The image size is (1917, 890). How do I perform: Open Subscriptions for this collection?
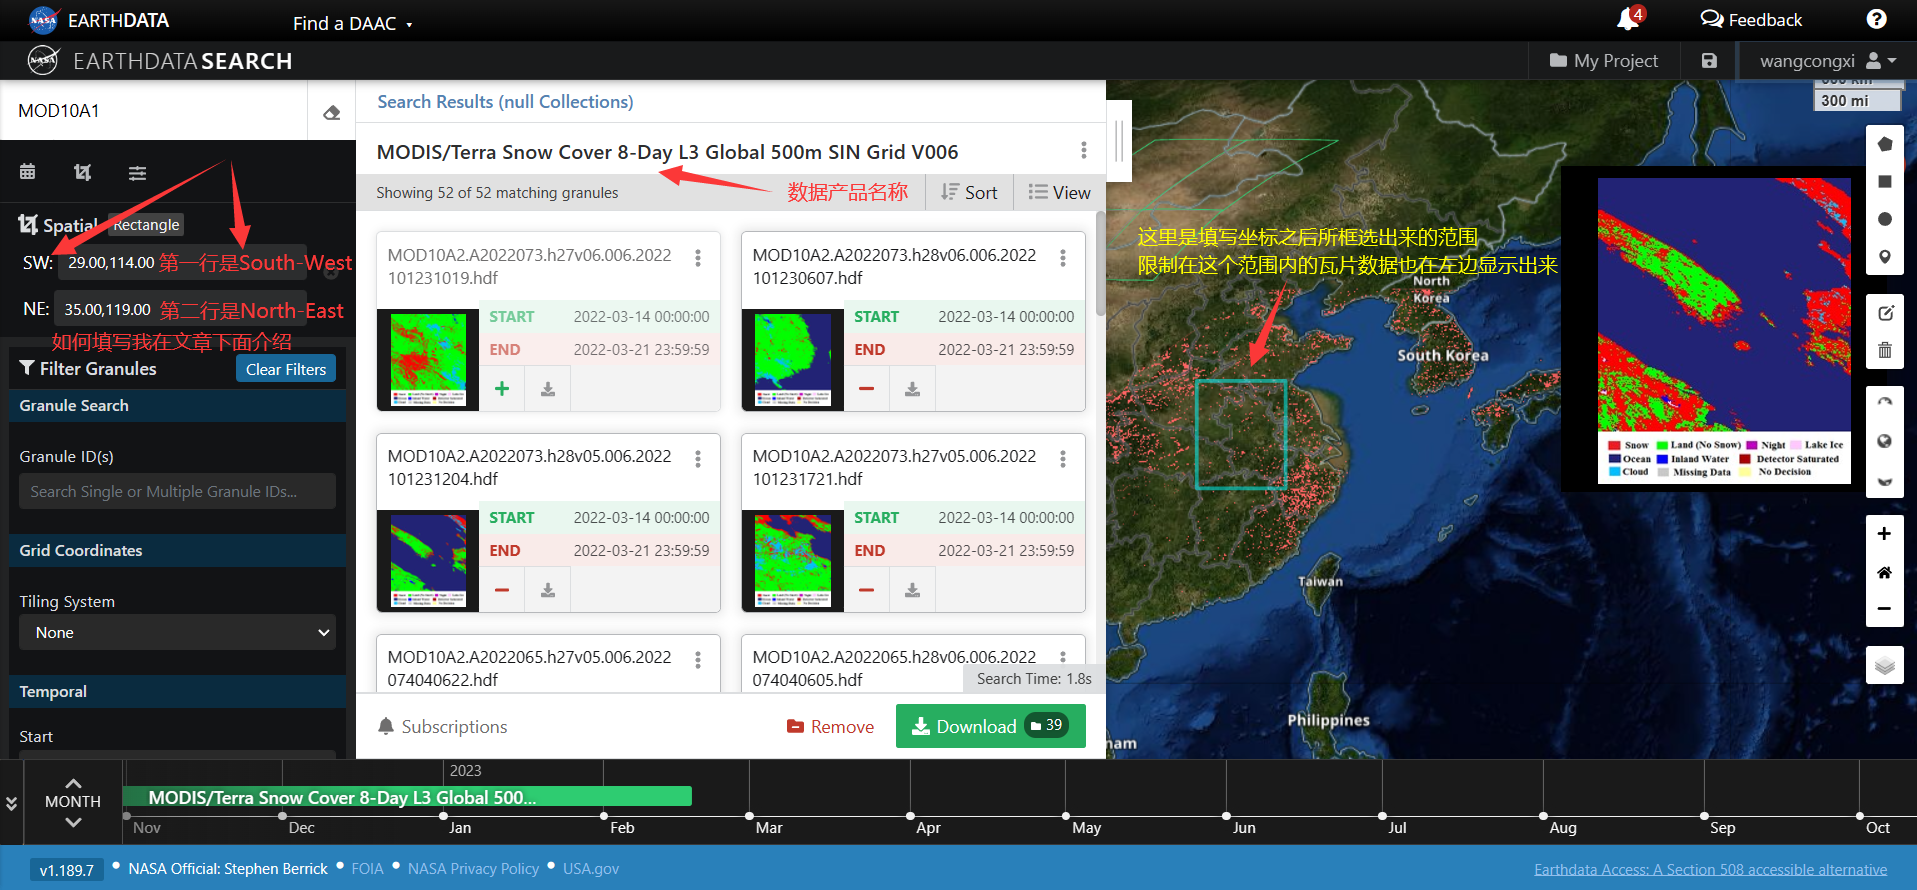[x=442, y=727]
